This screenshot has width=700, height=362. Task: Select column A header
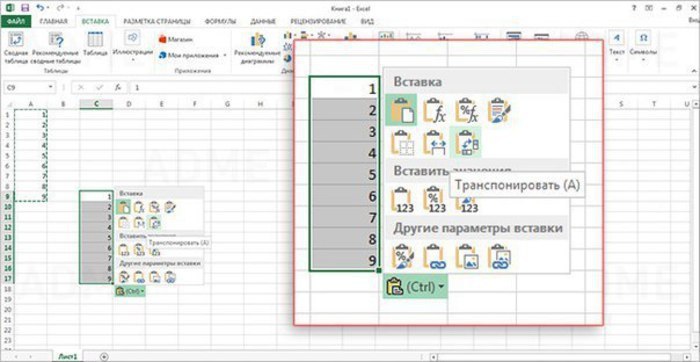[x=31, y=104]
